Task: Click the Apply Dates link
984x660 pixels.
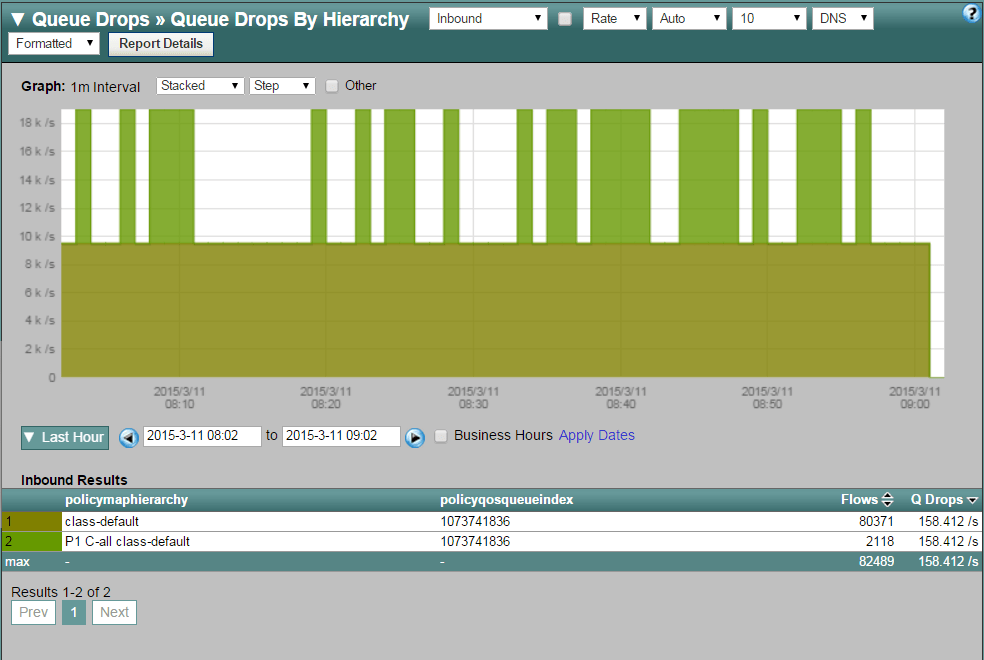Action: [596, 435]
